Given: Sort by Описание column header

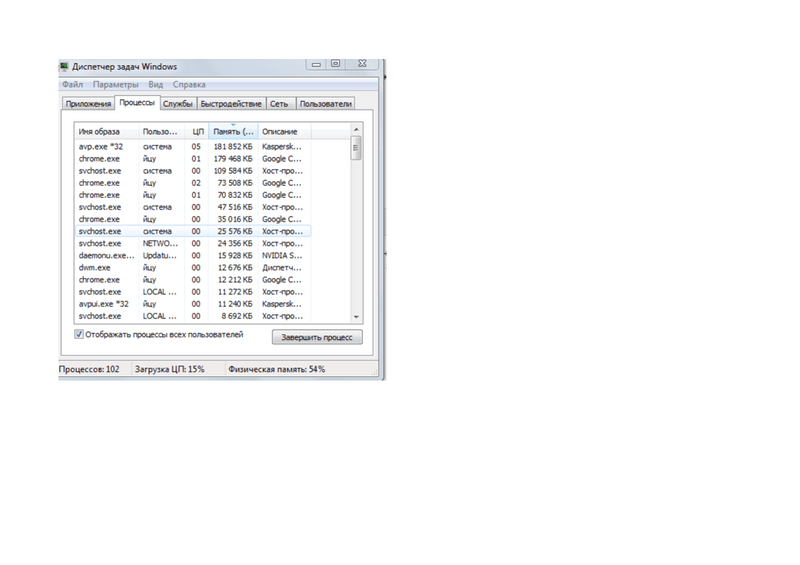Looking at the screenshot, I should (x=285, y=132).
